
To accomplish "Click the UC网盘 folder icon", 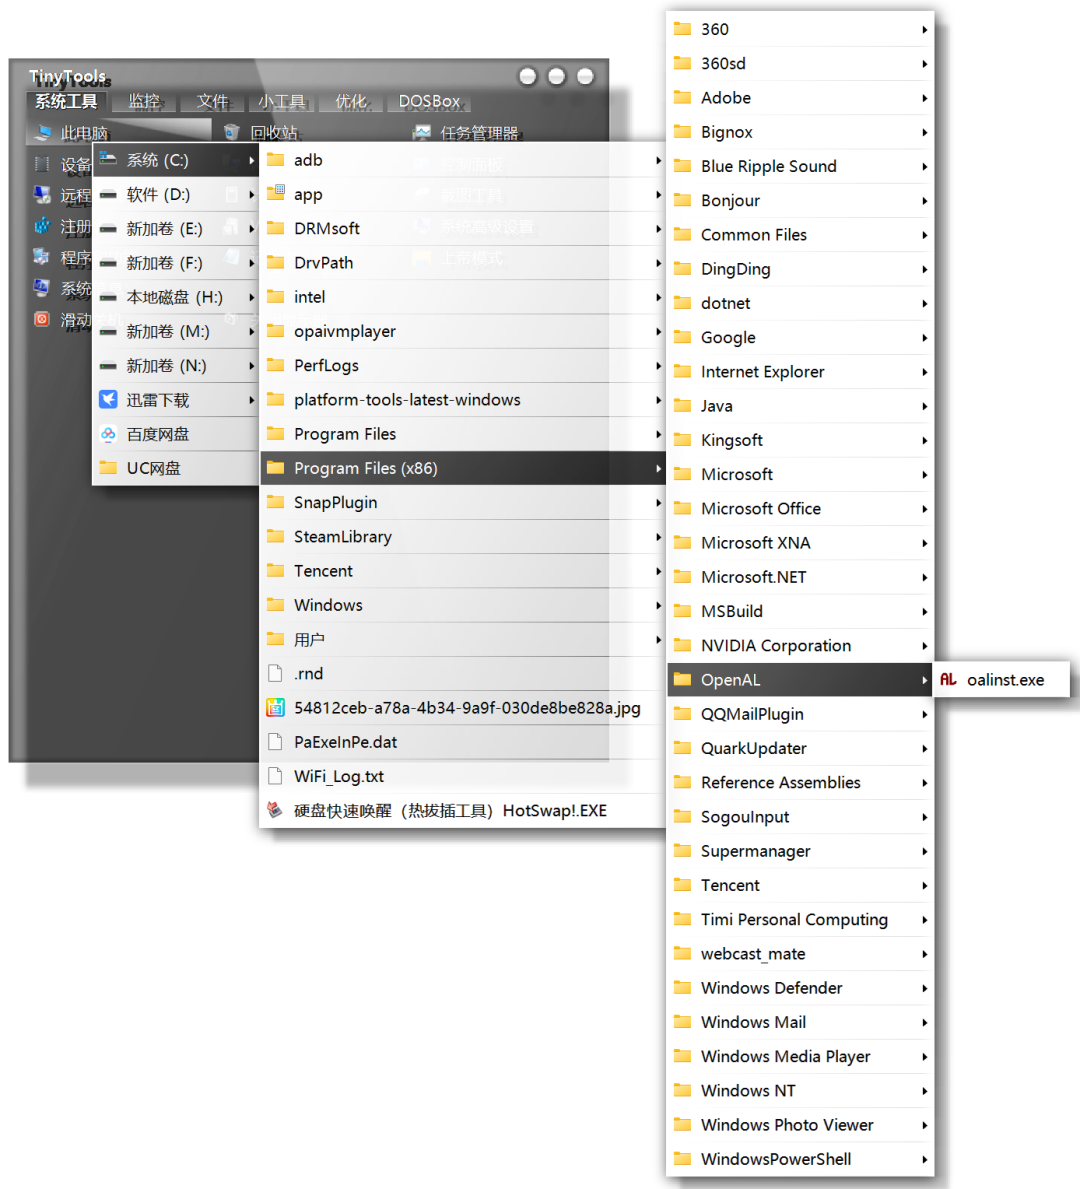I will [108, 468].
